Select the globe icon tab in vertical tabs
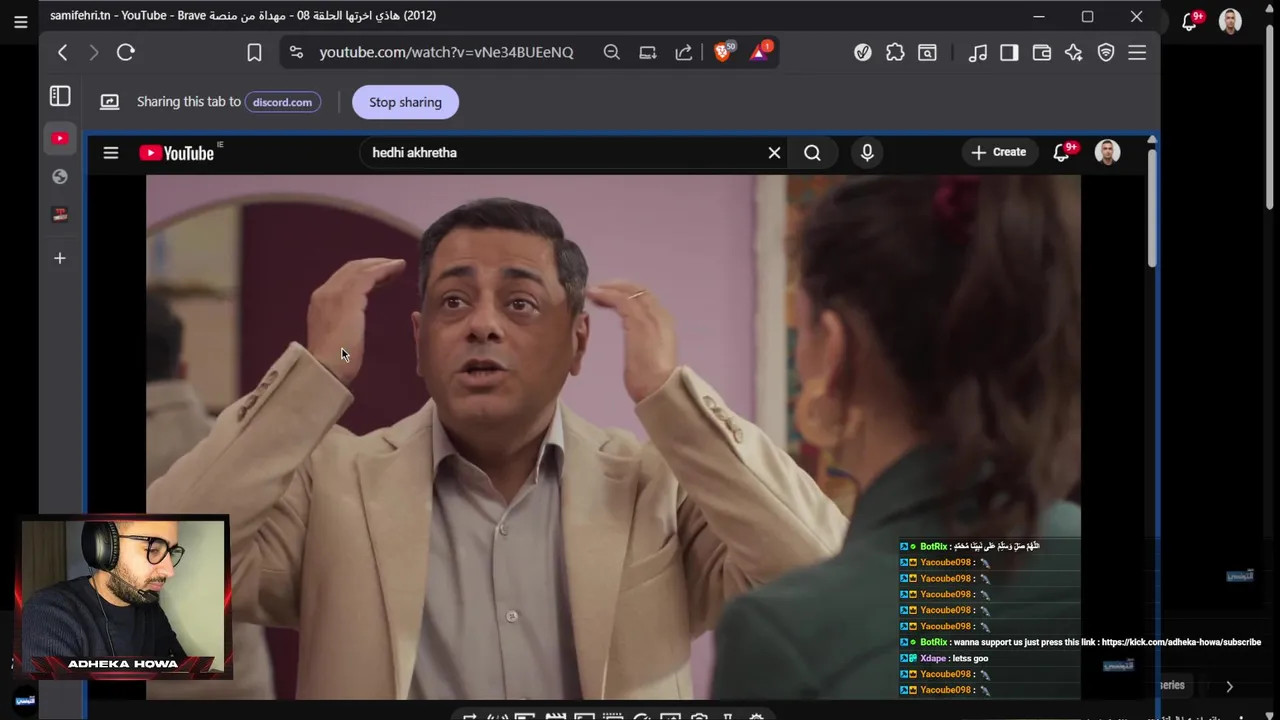The height and width of the screenshot is (720, 1280). (x=60, y=177)
